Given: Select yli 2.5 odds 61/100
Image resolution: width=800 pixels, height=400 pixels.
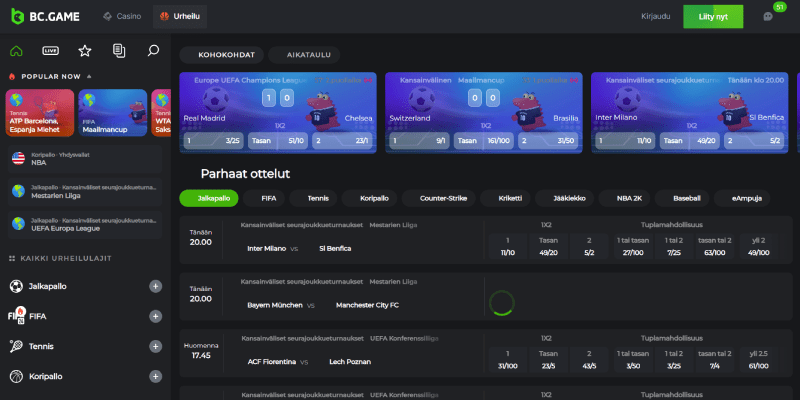Looking at the screenshot, I should click(x=759, y=360).
